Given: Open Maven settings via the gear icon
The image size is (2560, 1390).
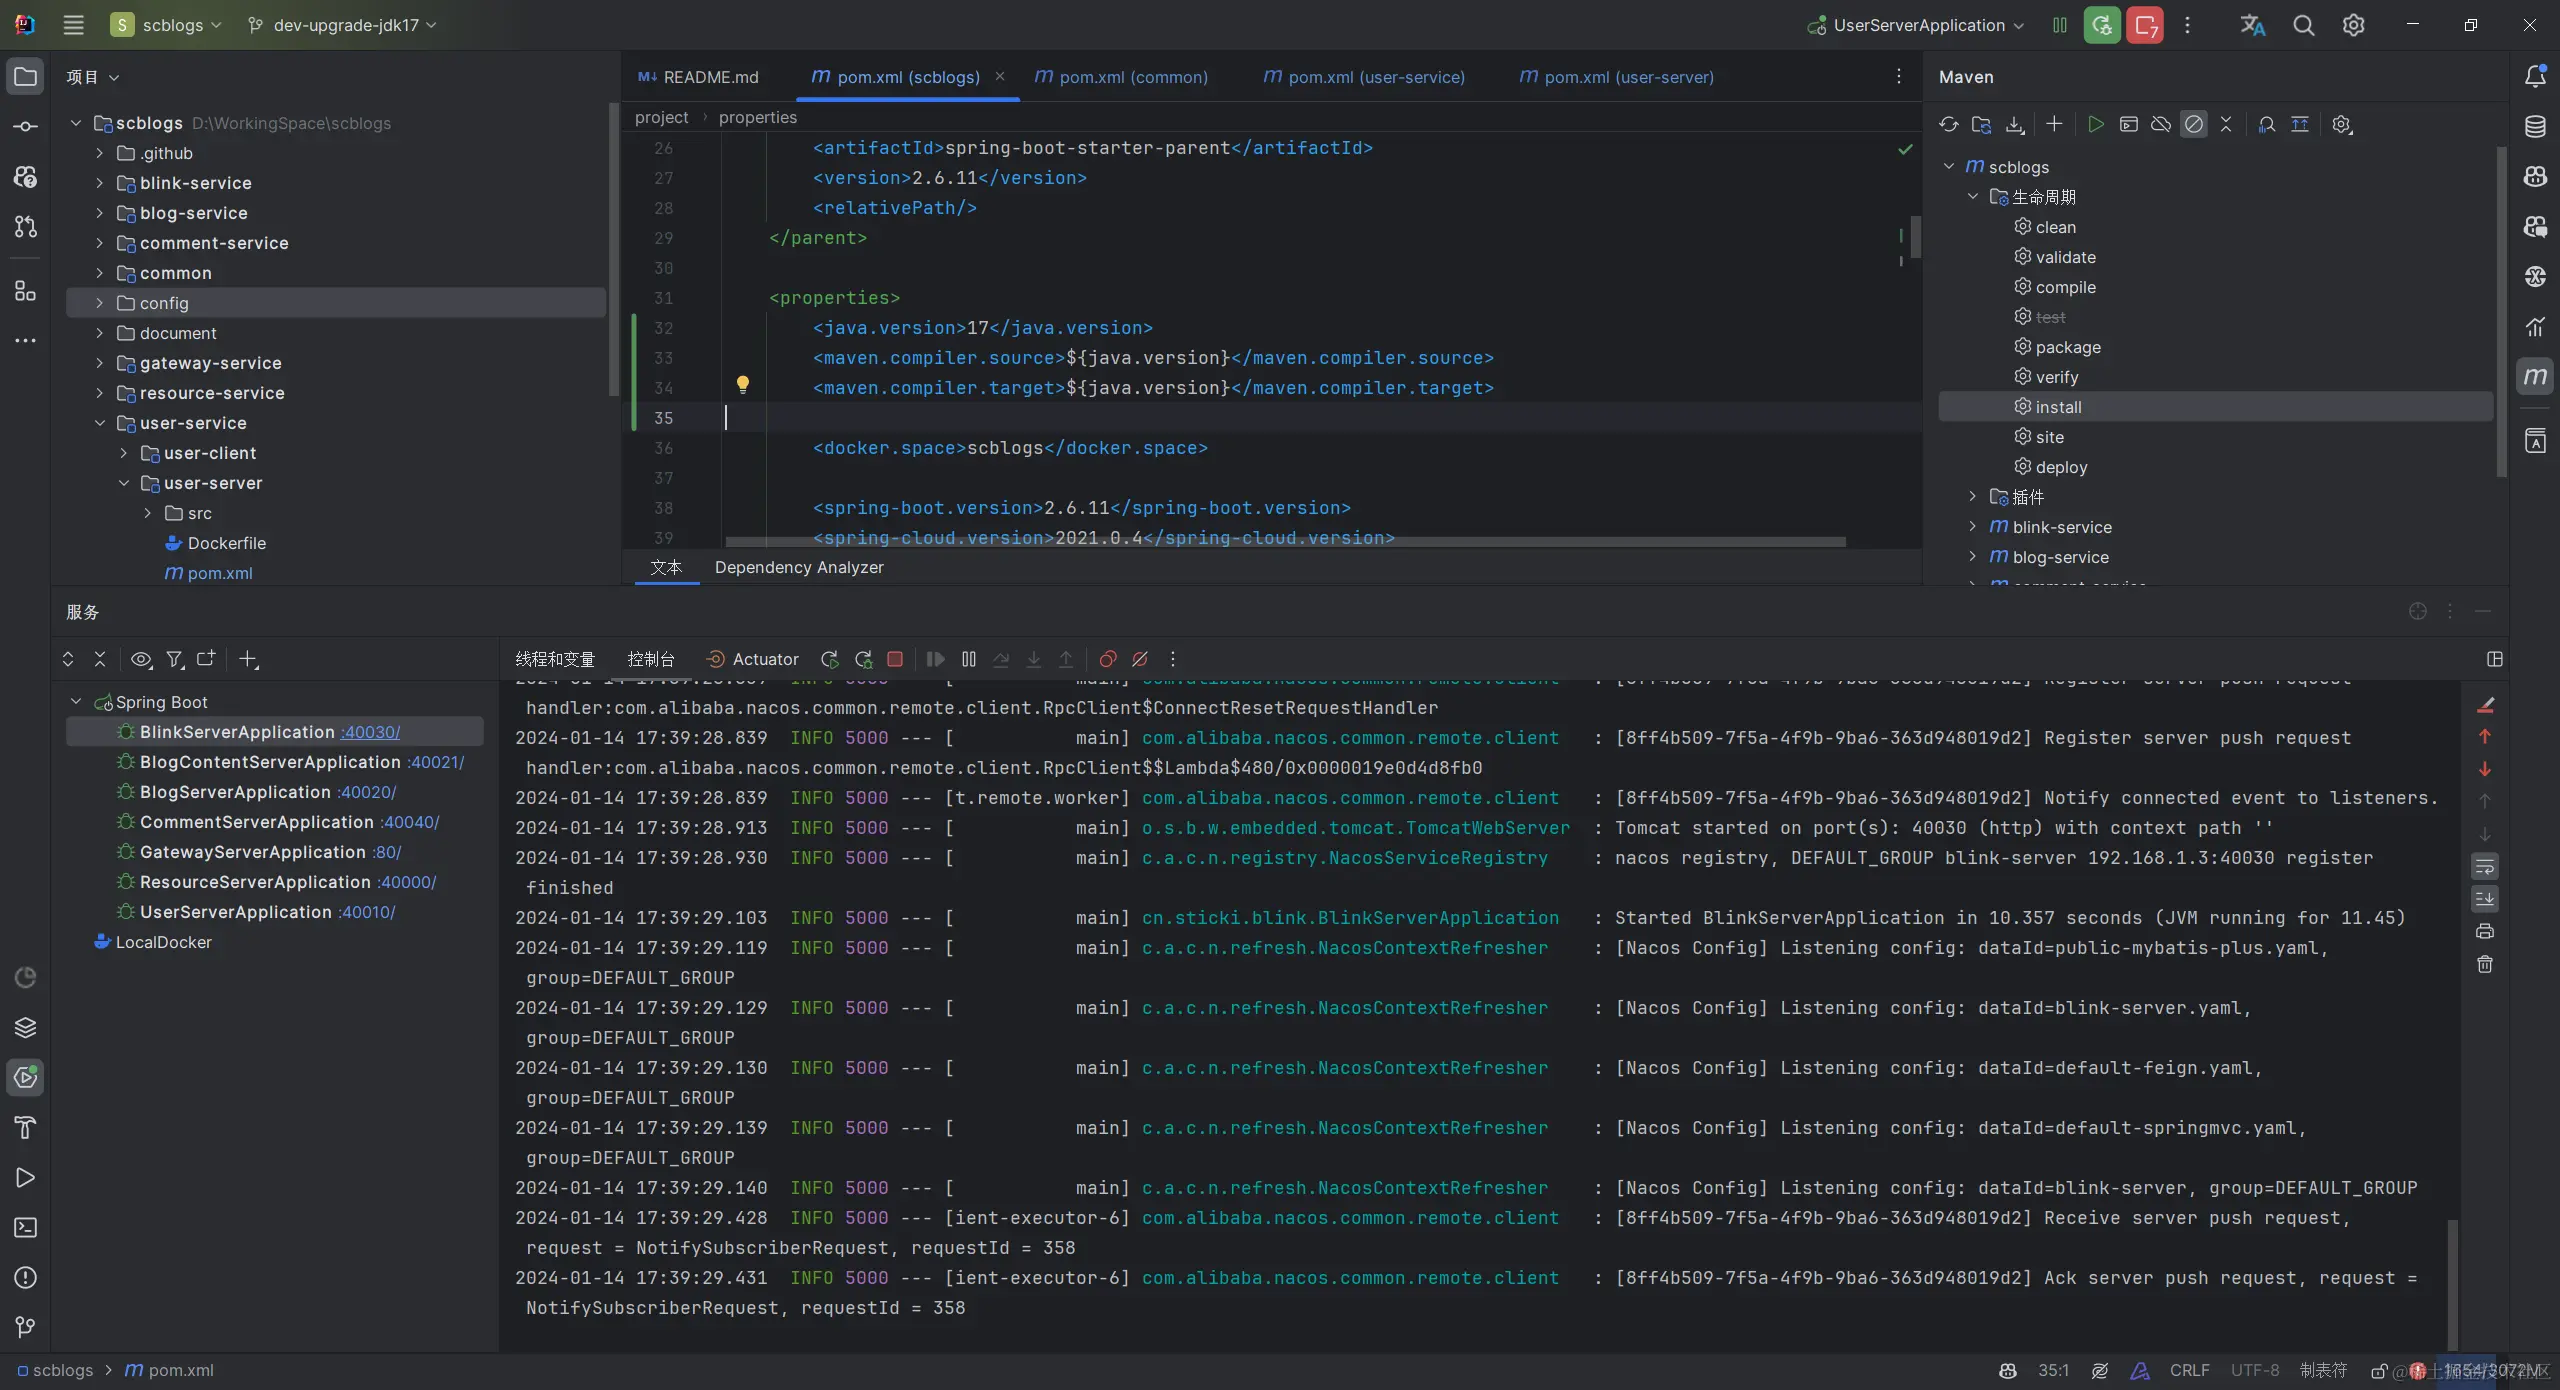Looking at the screenshot, I should pos(2341,124).
